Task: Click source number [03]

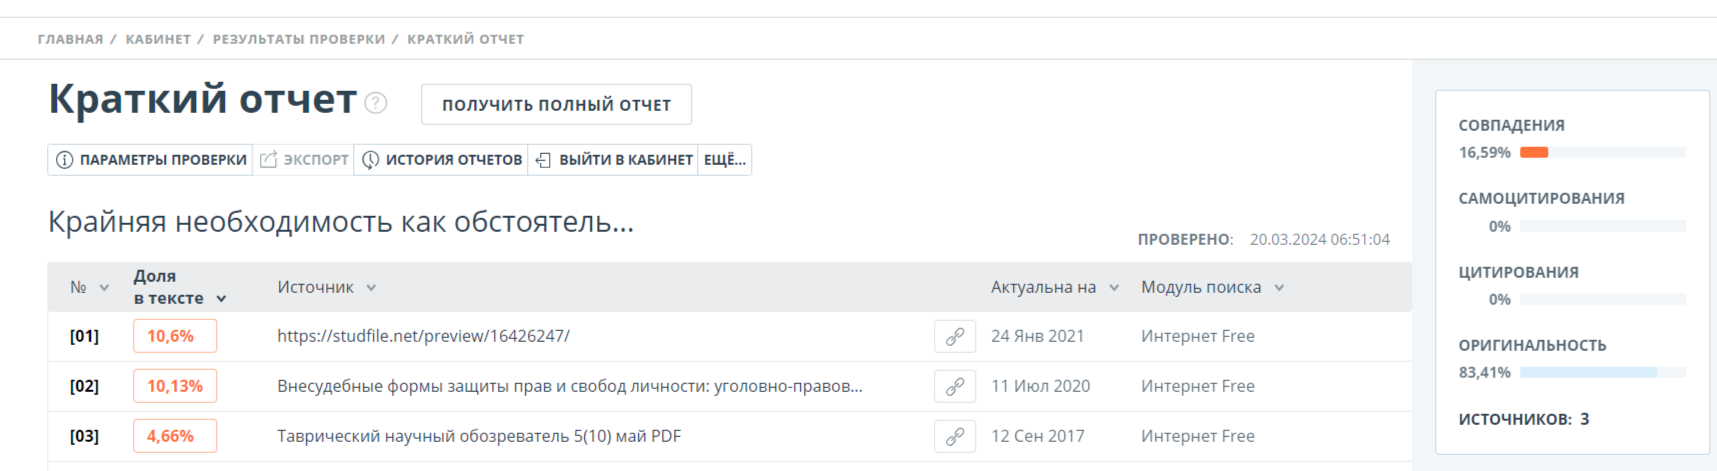Action: click(x=84, y=436)
